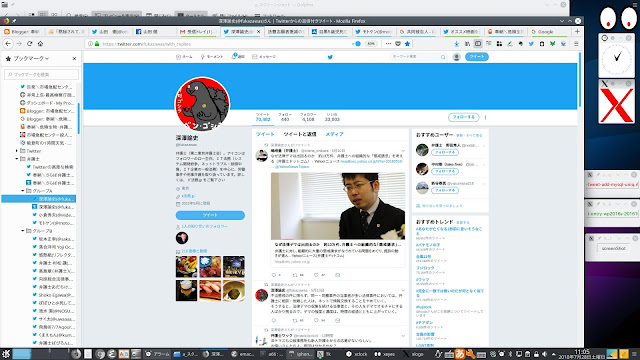Click the Twitter bird logo at top center

click(330, 57)
